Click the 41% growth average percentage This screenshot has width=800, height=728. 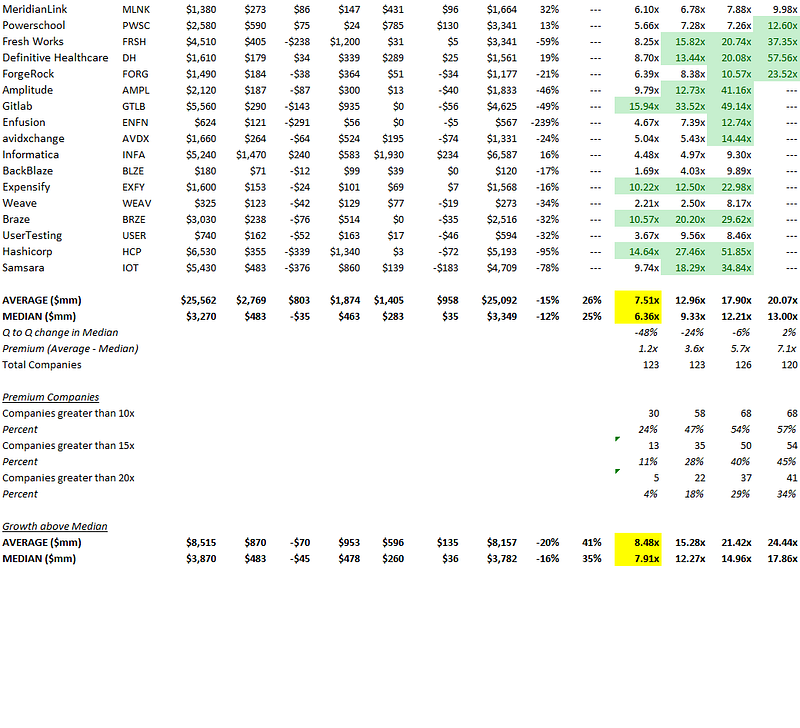click(592, 542)
